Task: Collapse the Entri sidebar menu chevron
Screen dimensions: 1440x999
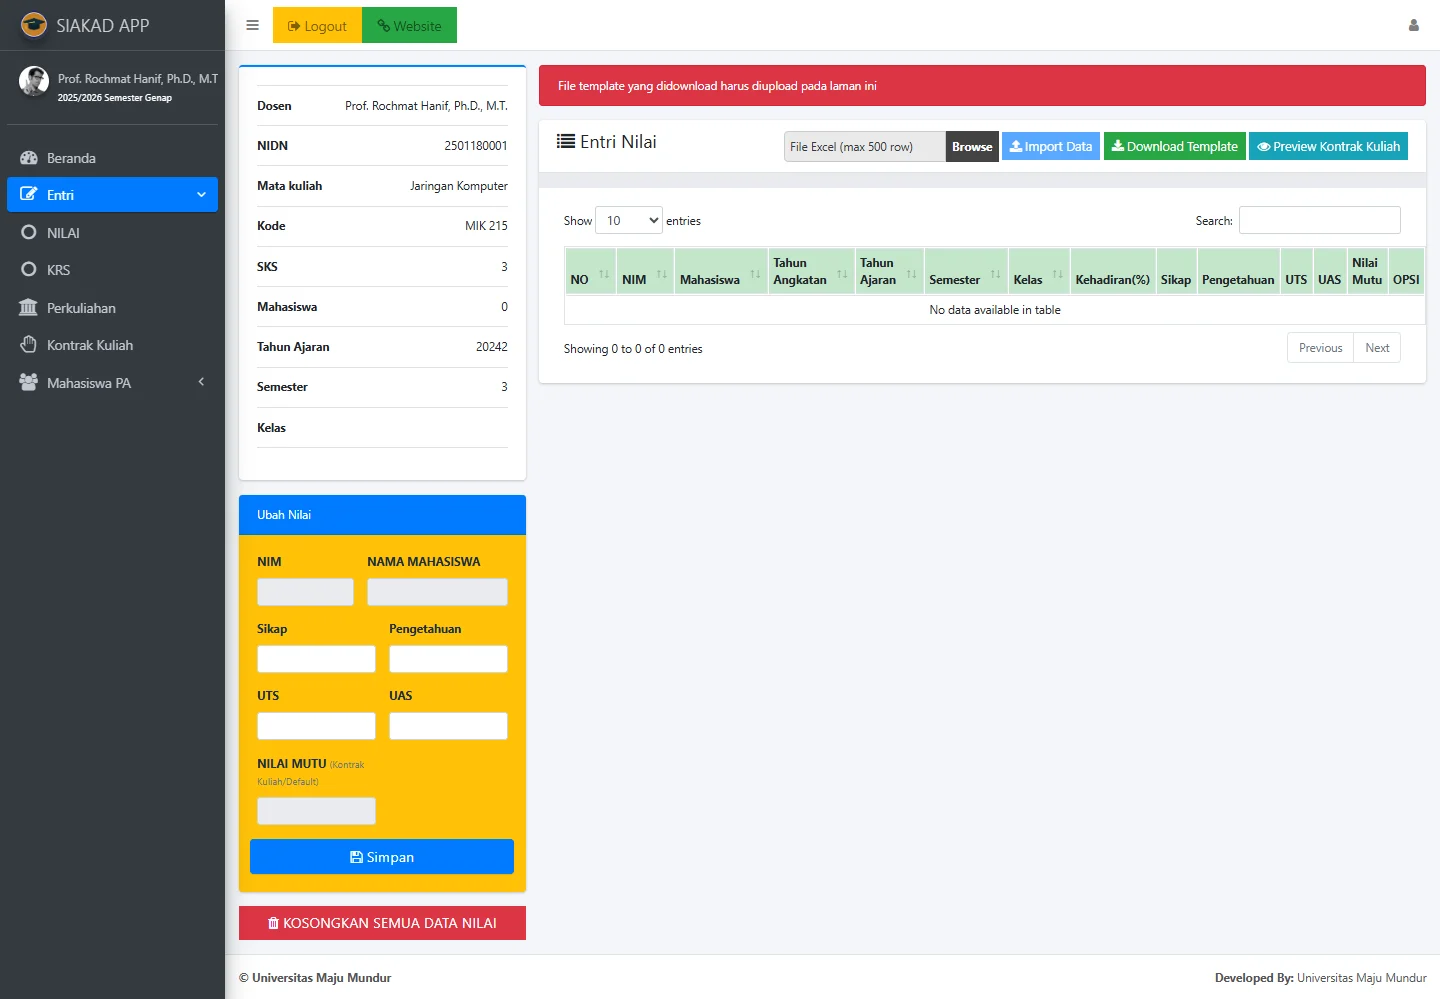Action: click(201, 195)
